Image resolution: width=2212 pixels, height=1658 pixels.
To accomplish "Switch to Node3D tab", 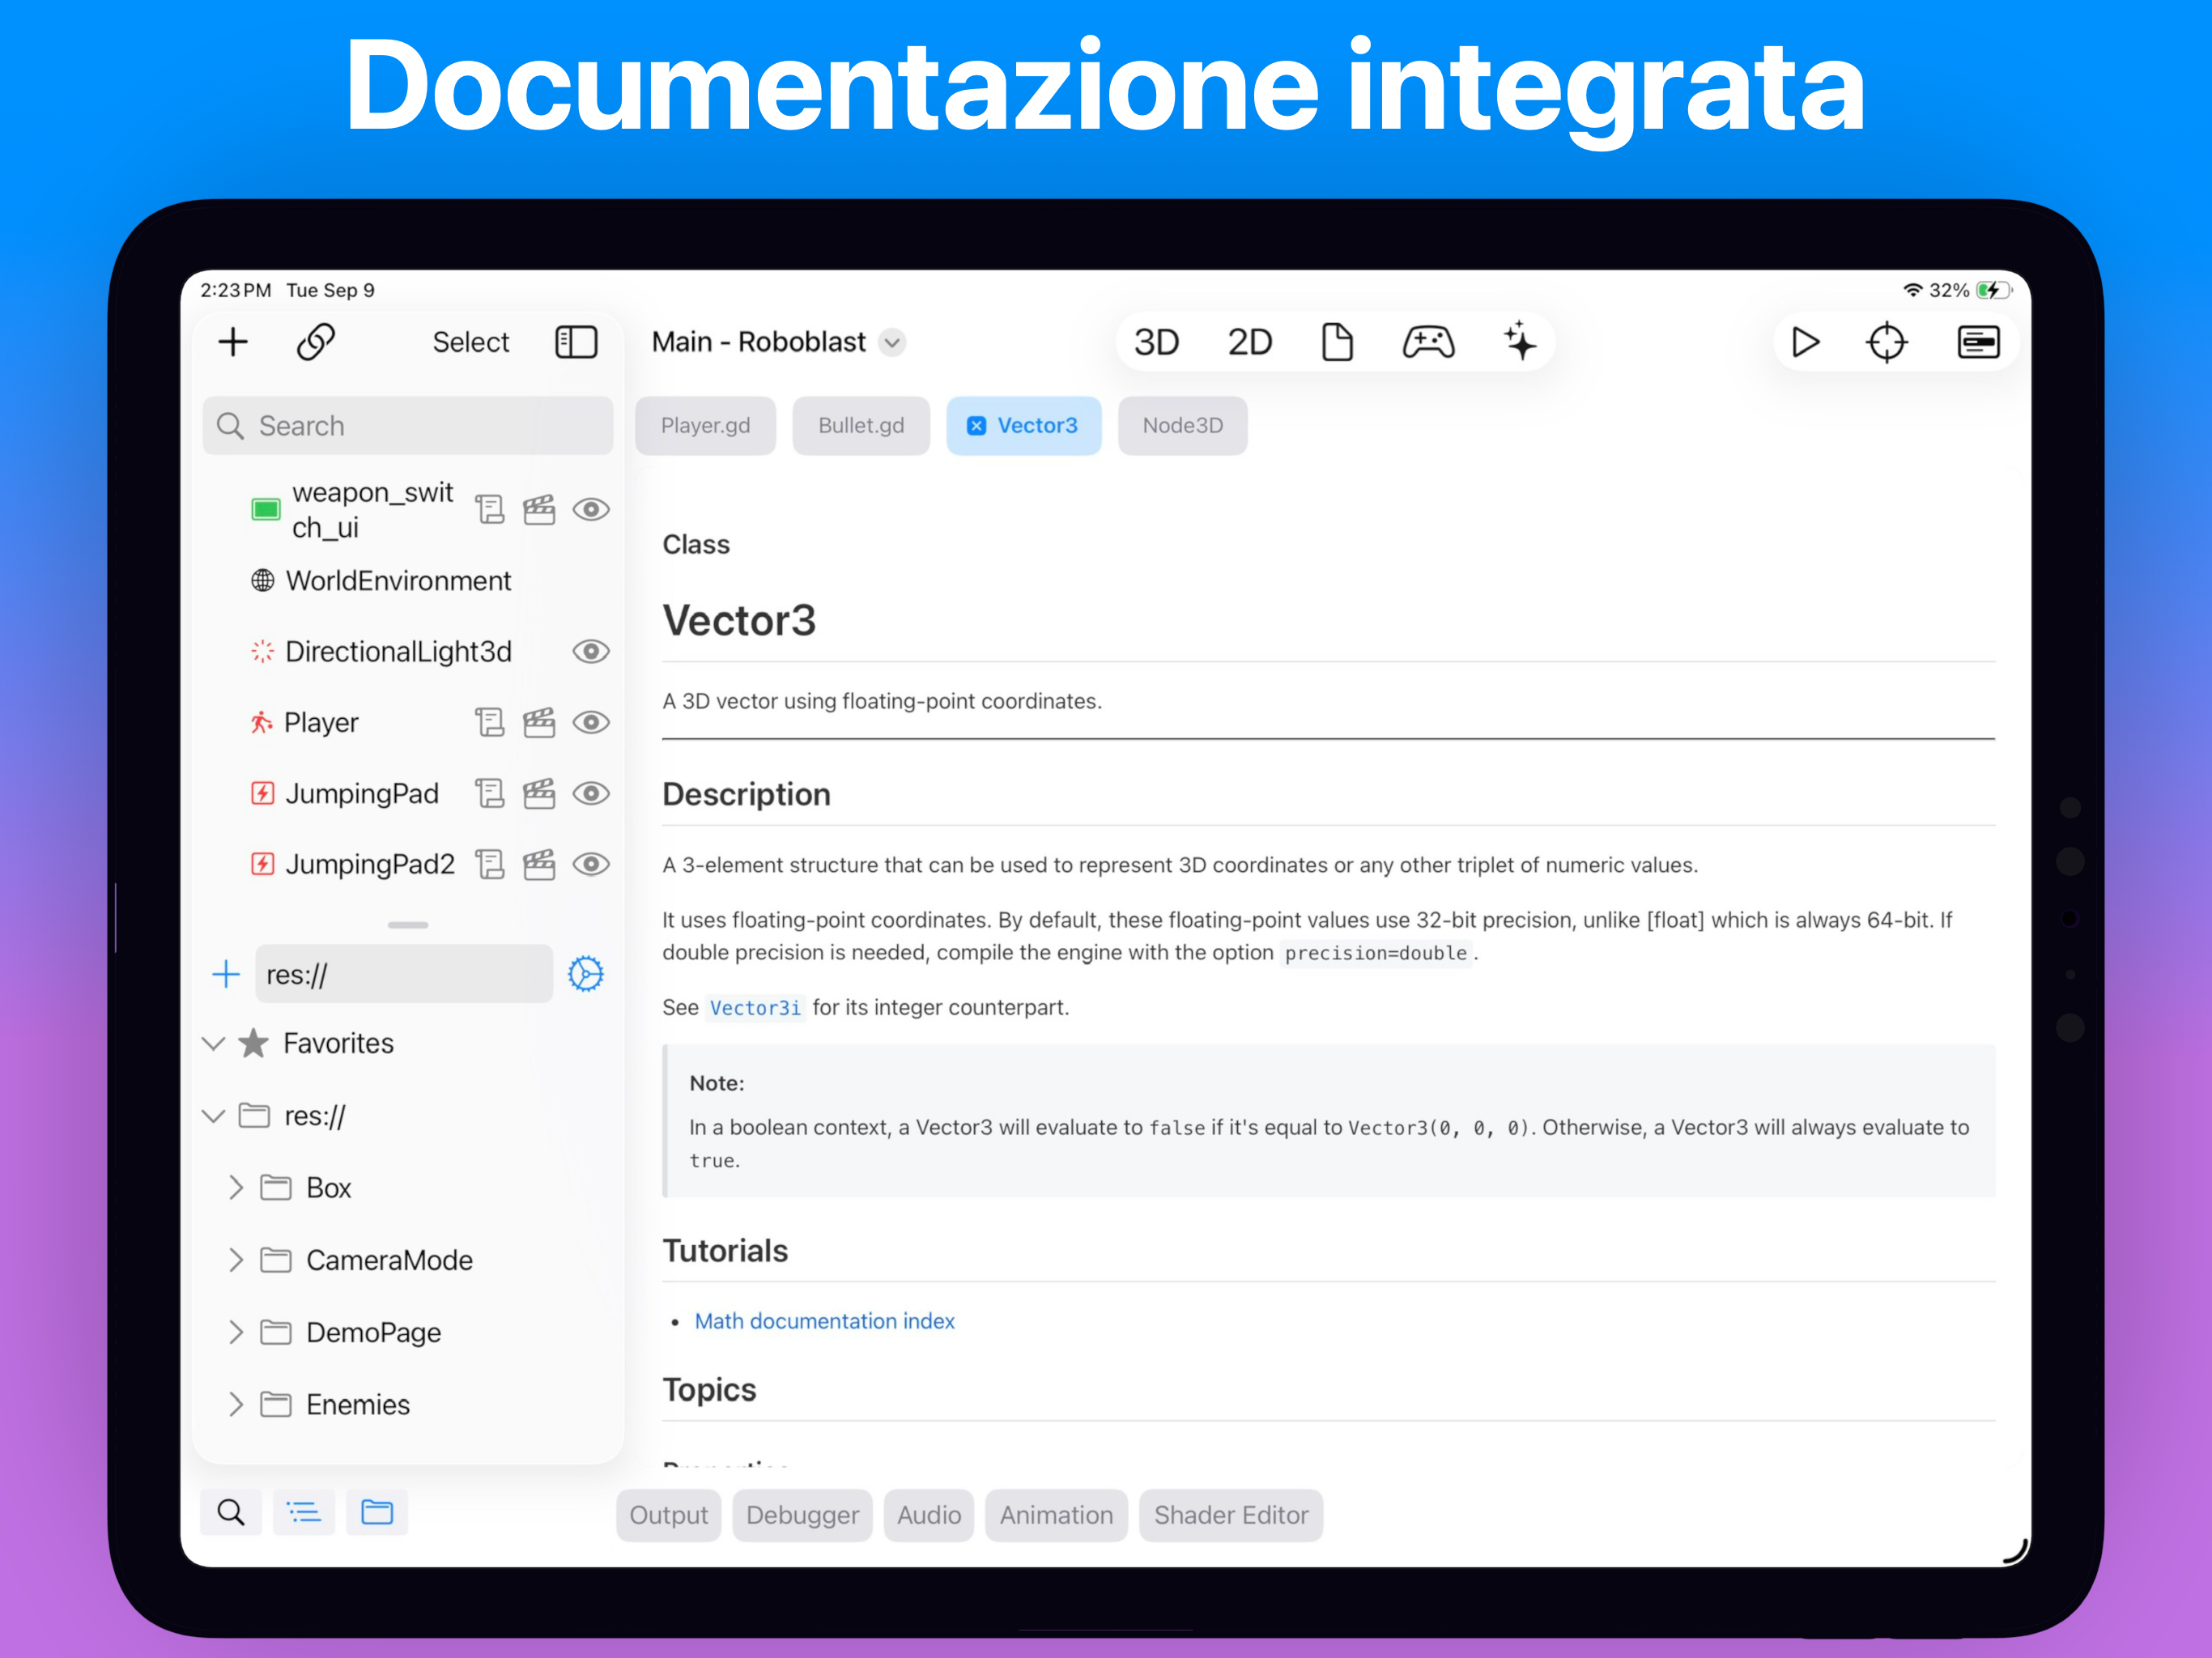I will (x=1182, y=426).
